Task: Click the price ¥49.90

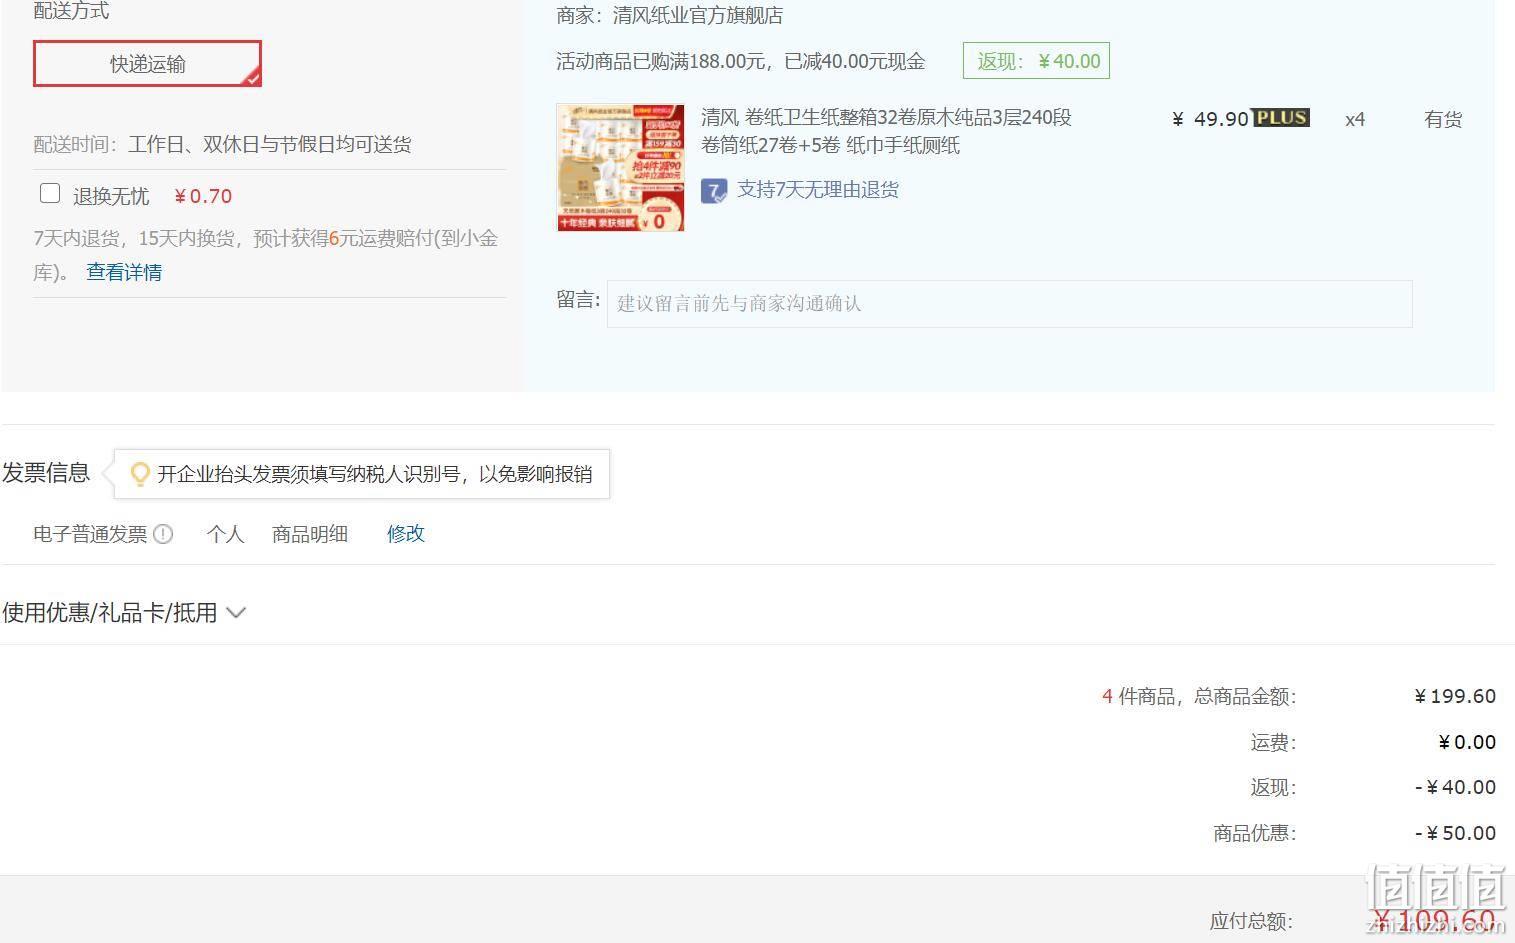Action: (1210, 119)
